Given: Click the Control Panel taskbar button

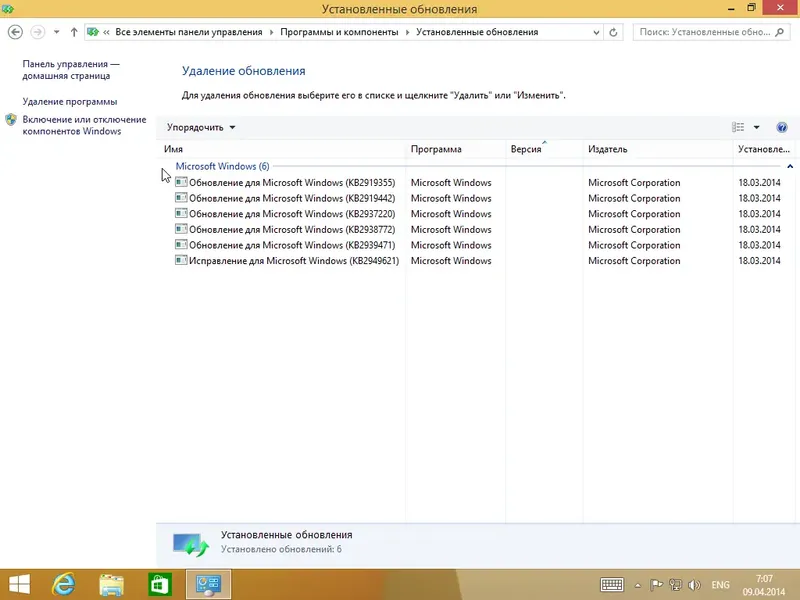Looking at the screenshot, I should pyautogui.click(x=208, y=585).
